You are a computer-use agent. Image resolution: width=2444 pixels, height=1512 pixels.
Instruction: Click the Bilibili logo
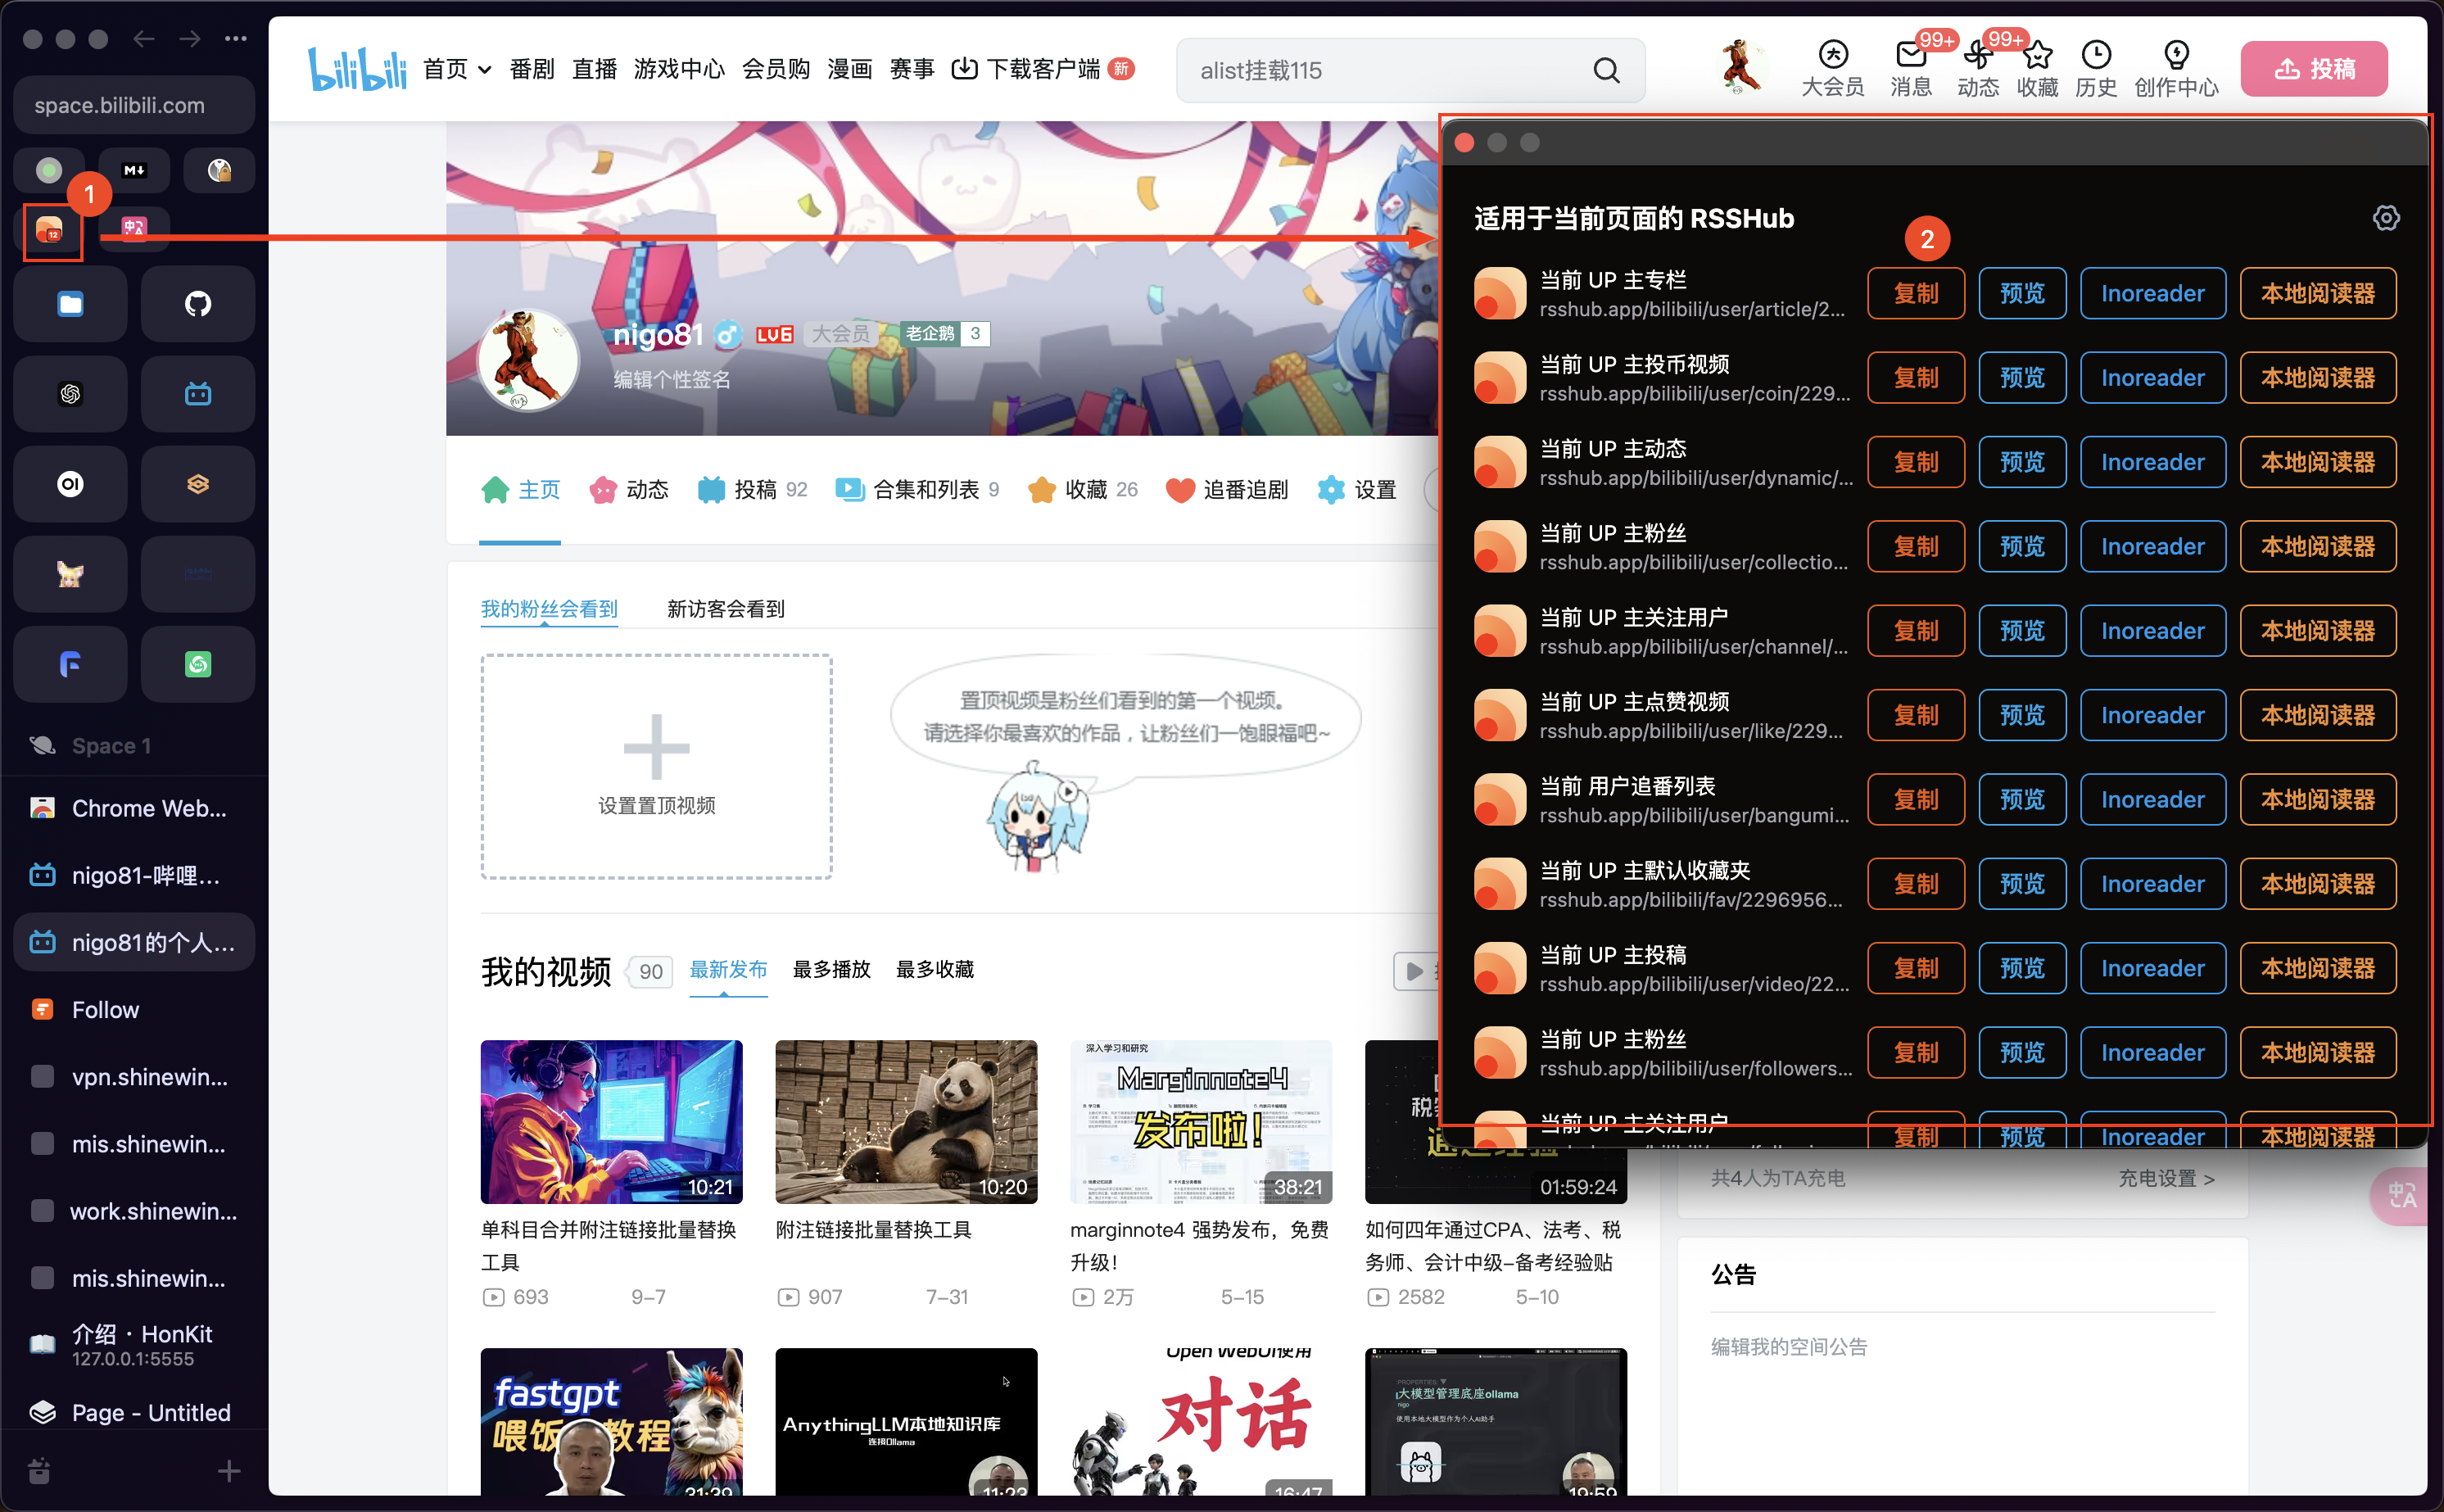357,69
